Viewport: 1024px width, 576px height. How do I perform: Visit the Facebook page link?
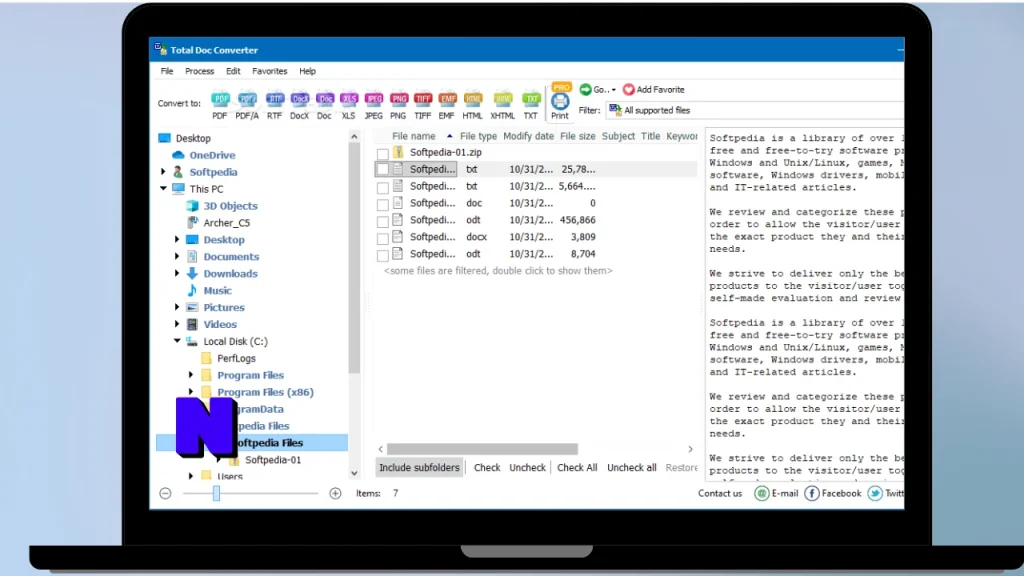click(833, 493)
